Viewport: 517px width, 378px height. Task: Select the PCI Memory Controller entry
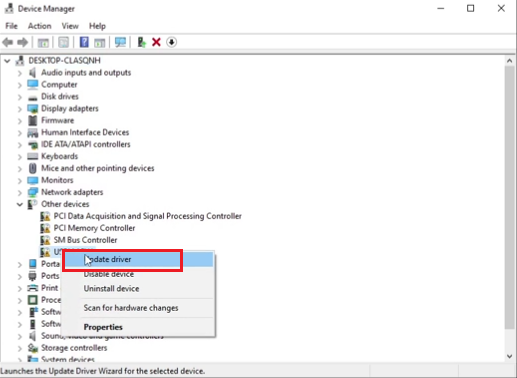(94, 228)
